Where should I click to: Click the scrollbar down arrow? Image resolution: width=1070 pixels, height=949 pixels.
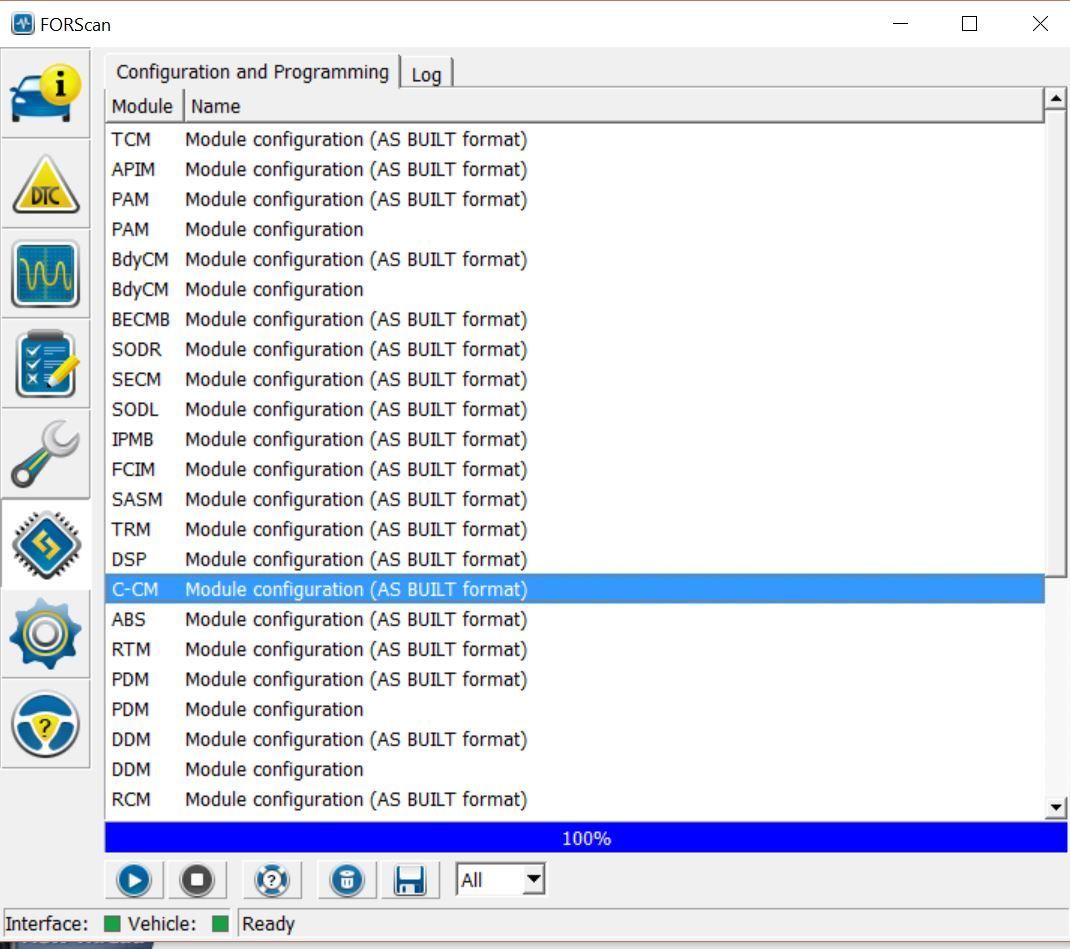[1056, 808]
